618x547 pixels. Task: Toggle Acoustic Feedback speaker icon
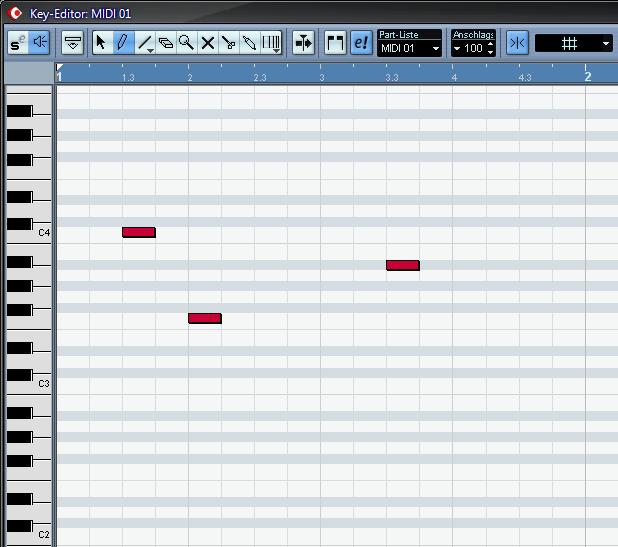pos(40,43)
